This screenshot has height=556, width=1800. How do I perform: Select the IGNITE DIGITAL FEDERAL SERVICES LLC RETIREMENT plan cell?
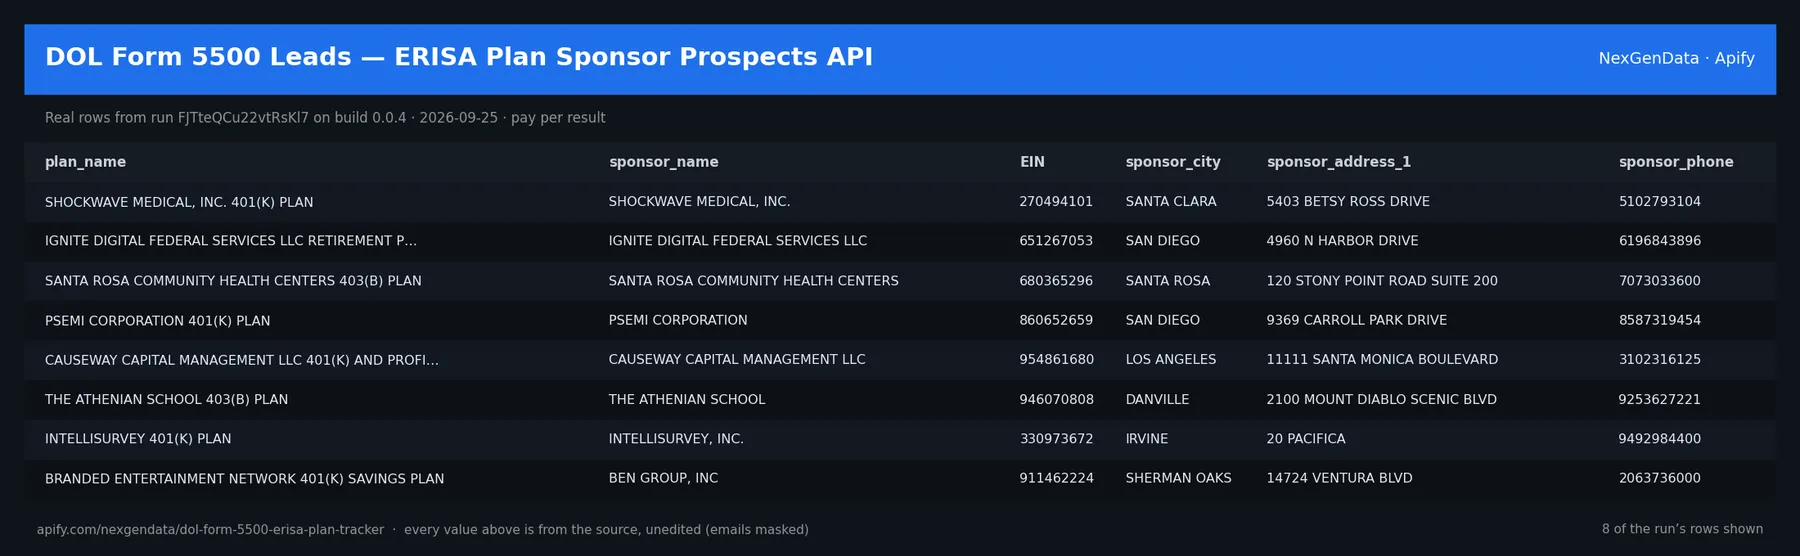[x=231, y=241]
